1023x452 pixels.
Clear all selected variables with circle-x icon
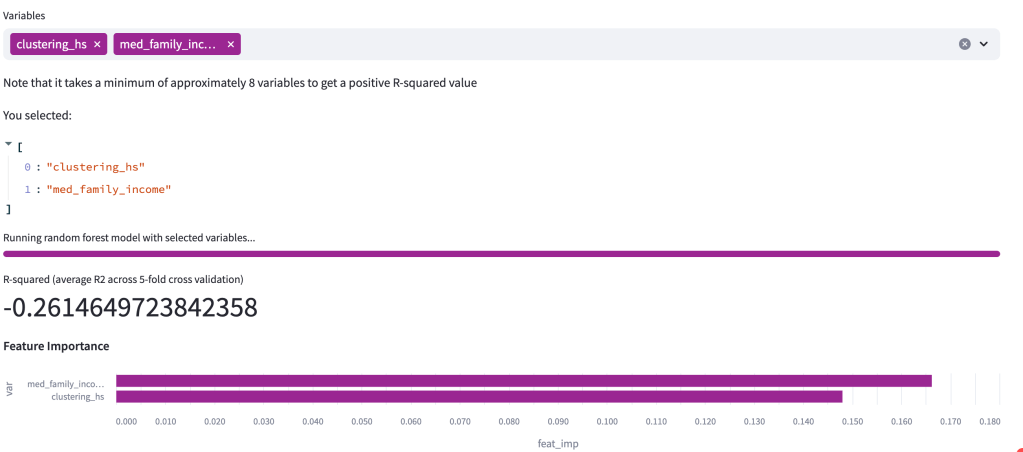[x=964, y=44]
